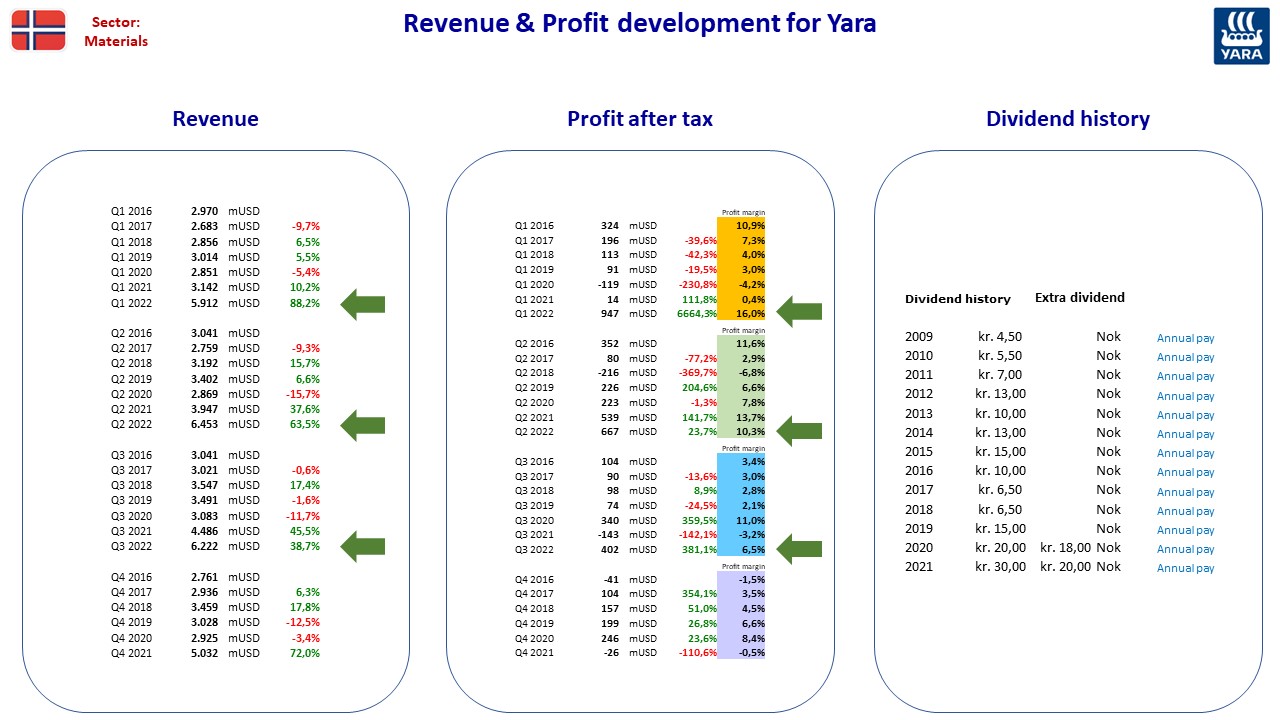
Task: Open the 2020 Annual pay link
Action: [x=1185, y=549]
